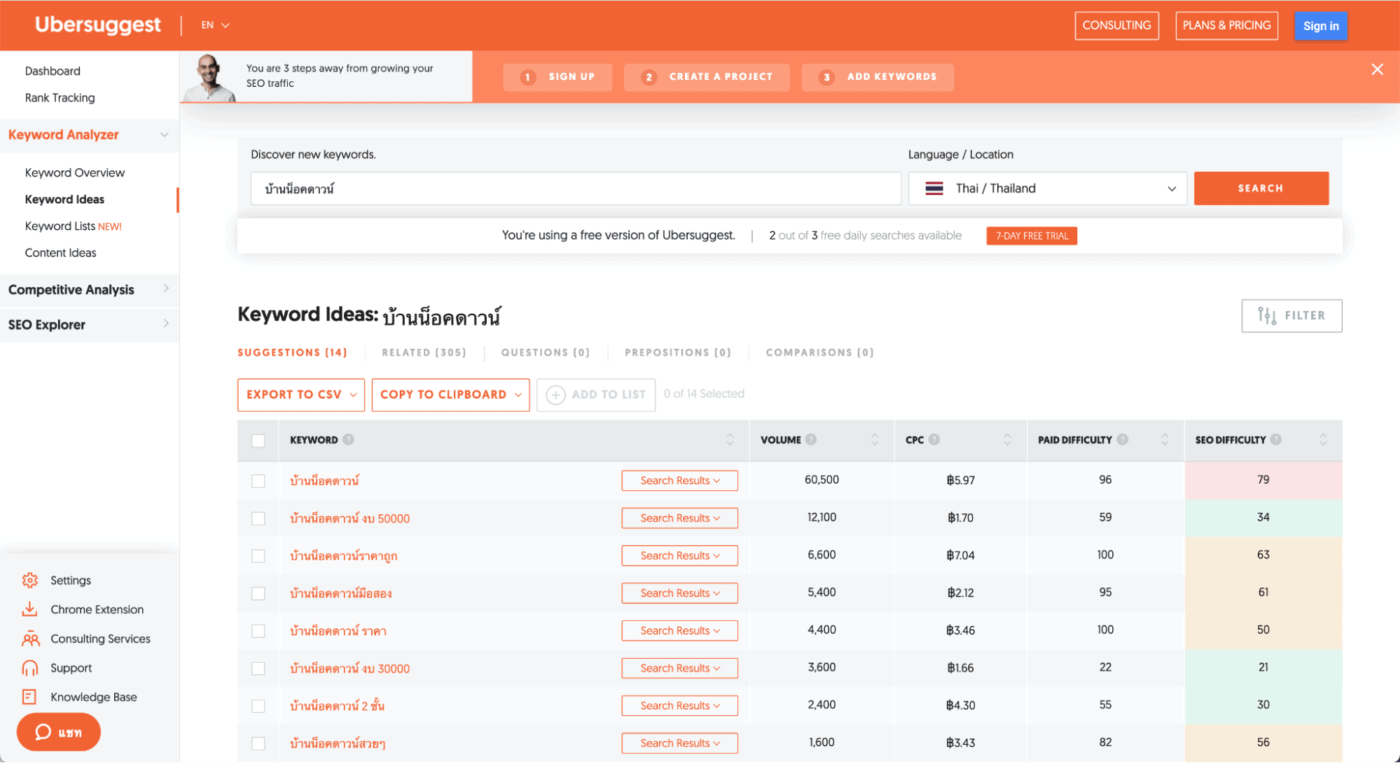The height and width of the screenshot is (763, 1400).
Task: Check the box for the 2,400 volume row
Action: [258, 706]
